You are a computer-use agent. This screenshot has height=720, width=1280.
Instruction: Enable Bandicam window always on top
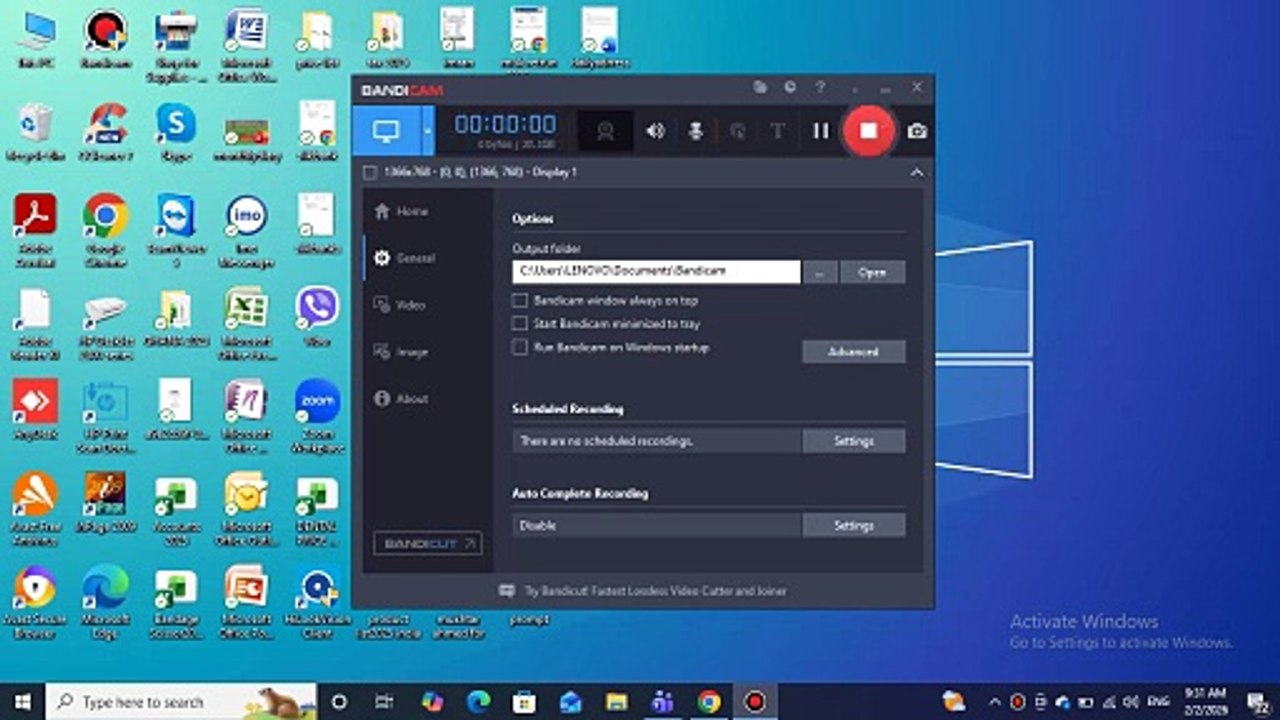click(519, 300)
